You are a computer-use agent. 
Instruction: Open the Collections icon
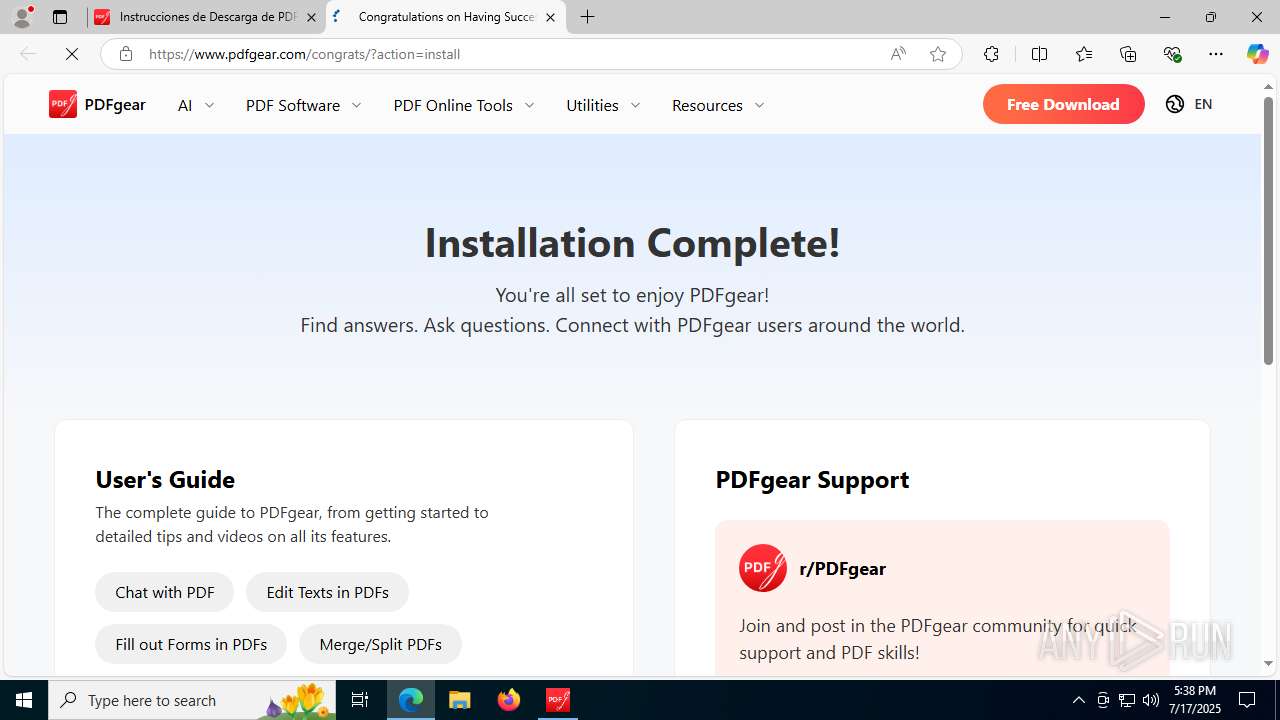coord(1128,54)
